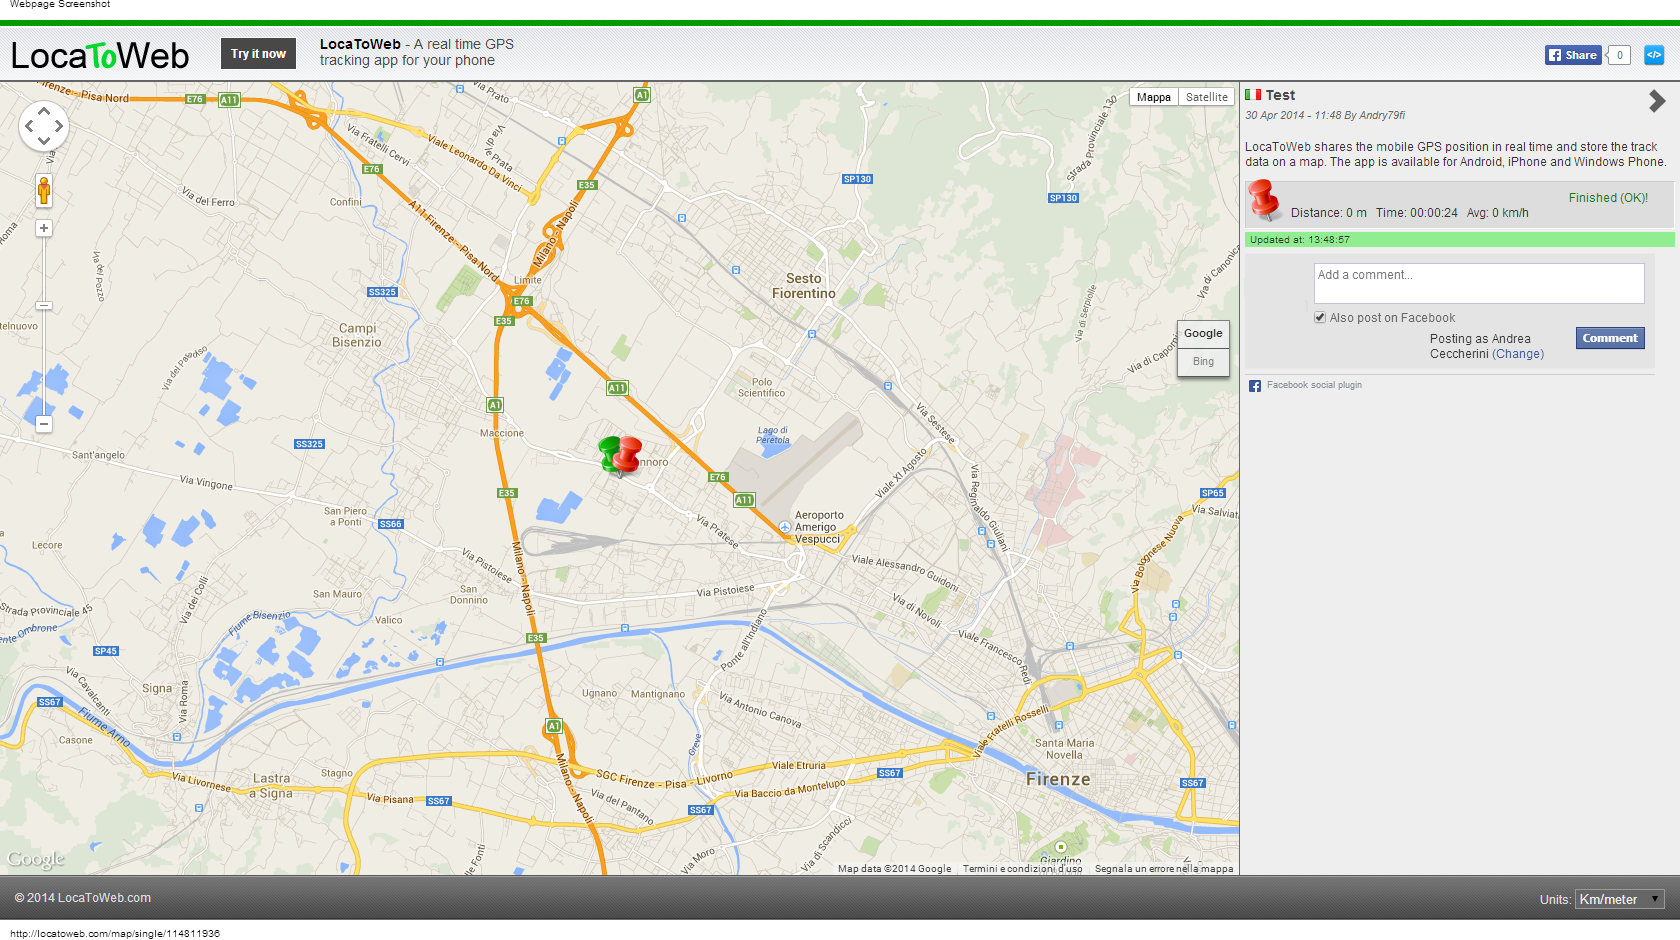Open the Facebook social plugin link
The height and width of the screenshot is (940, 1680).
click(1314, 385)
